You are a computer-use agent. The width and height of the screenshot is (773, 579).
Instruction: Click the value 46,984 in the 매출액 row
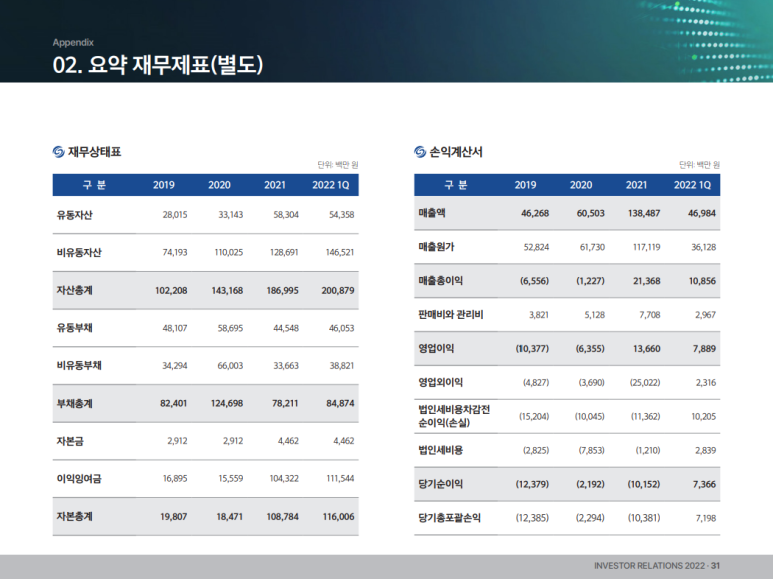click(702, 213)
